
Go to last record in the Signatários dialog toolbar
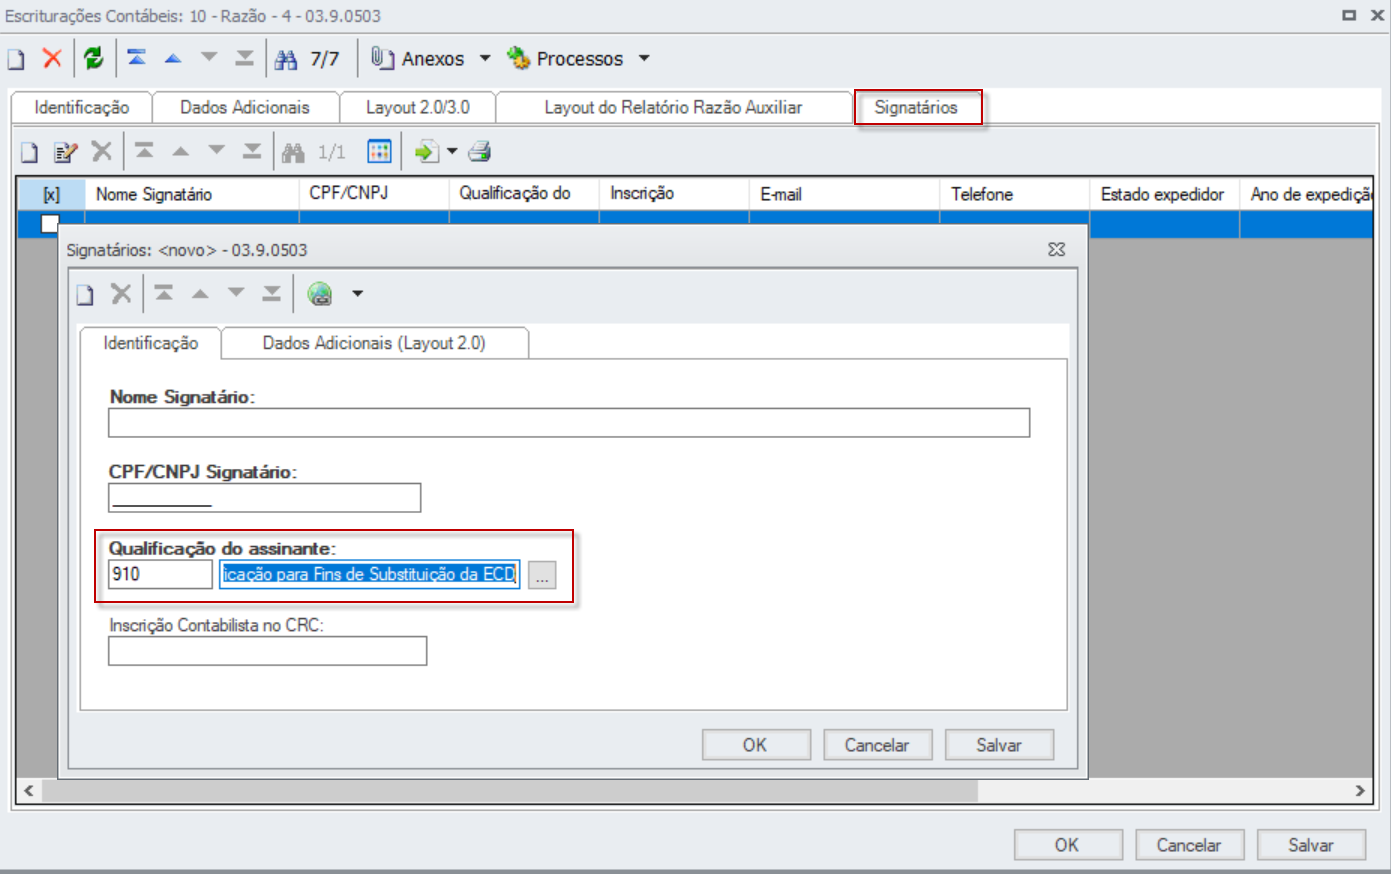(272, 293)
